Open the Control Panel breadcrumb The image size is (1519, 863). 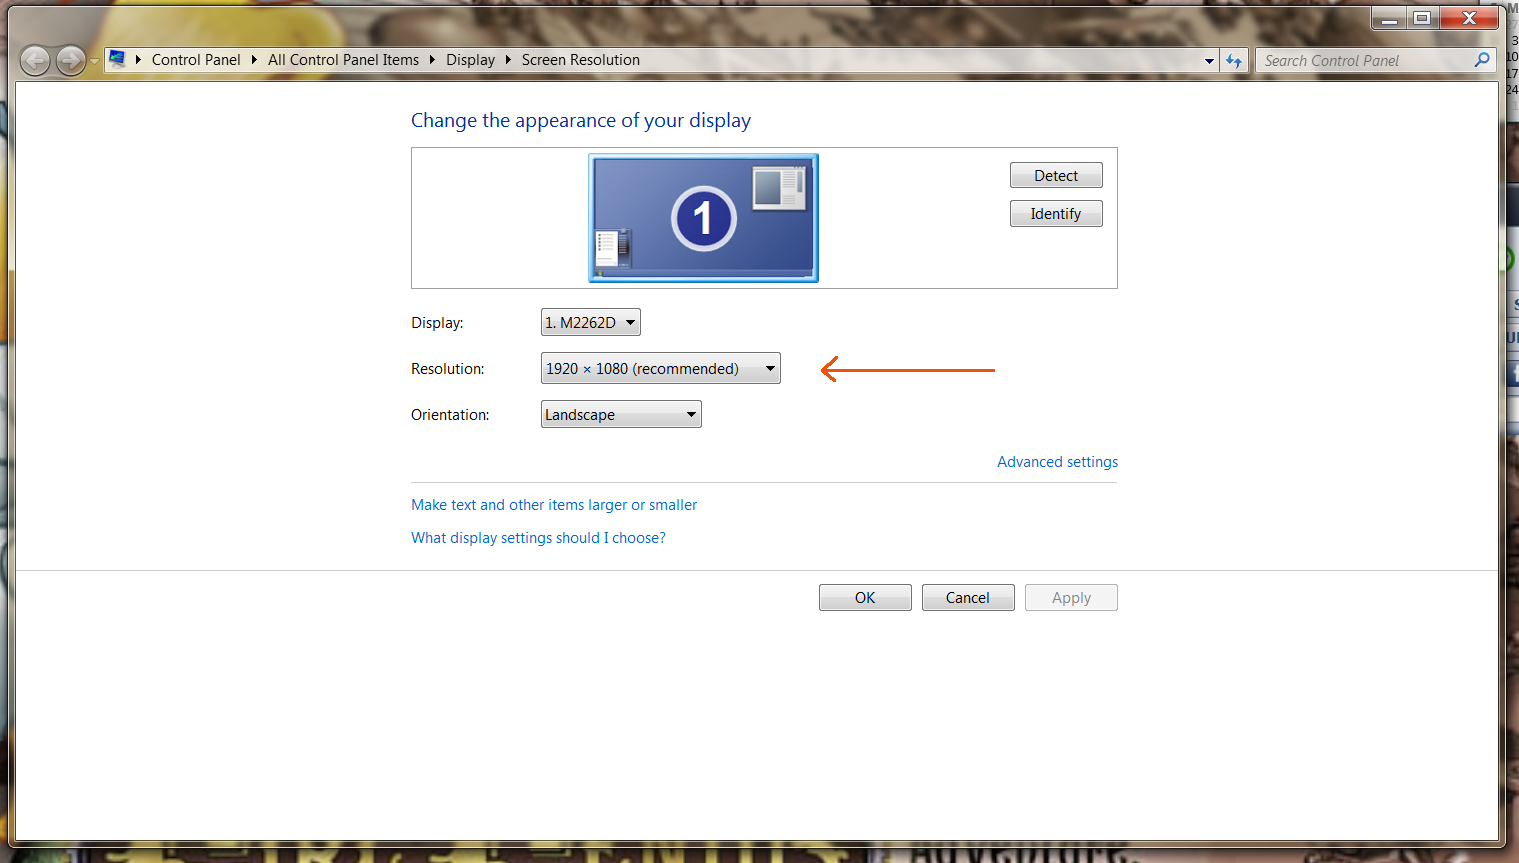coord(196,60)
